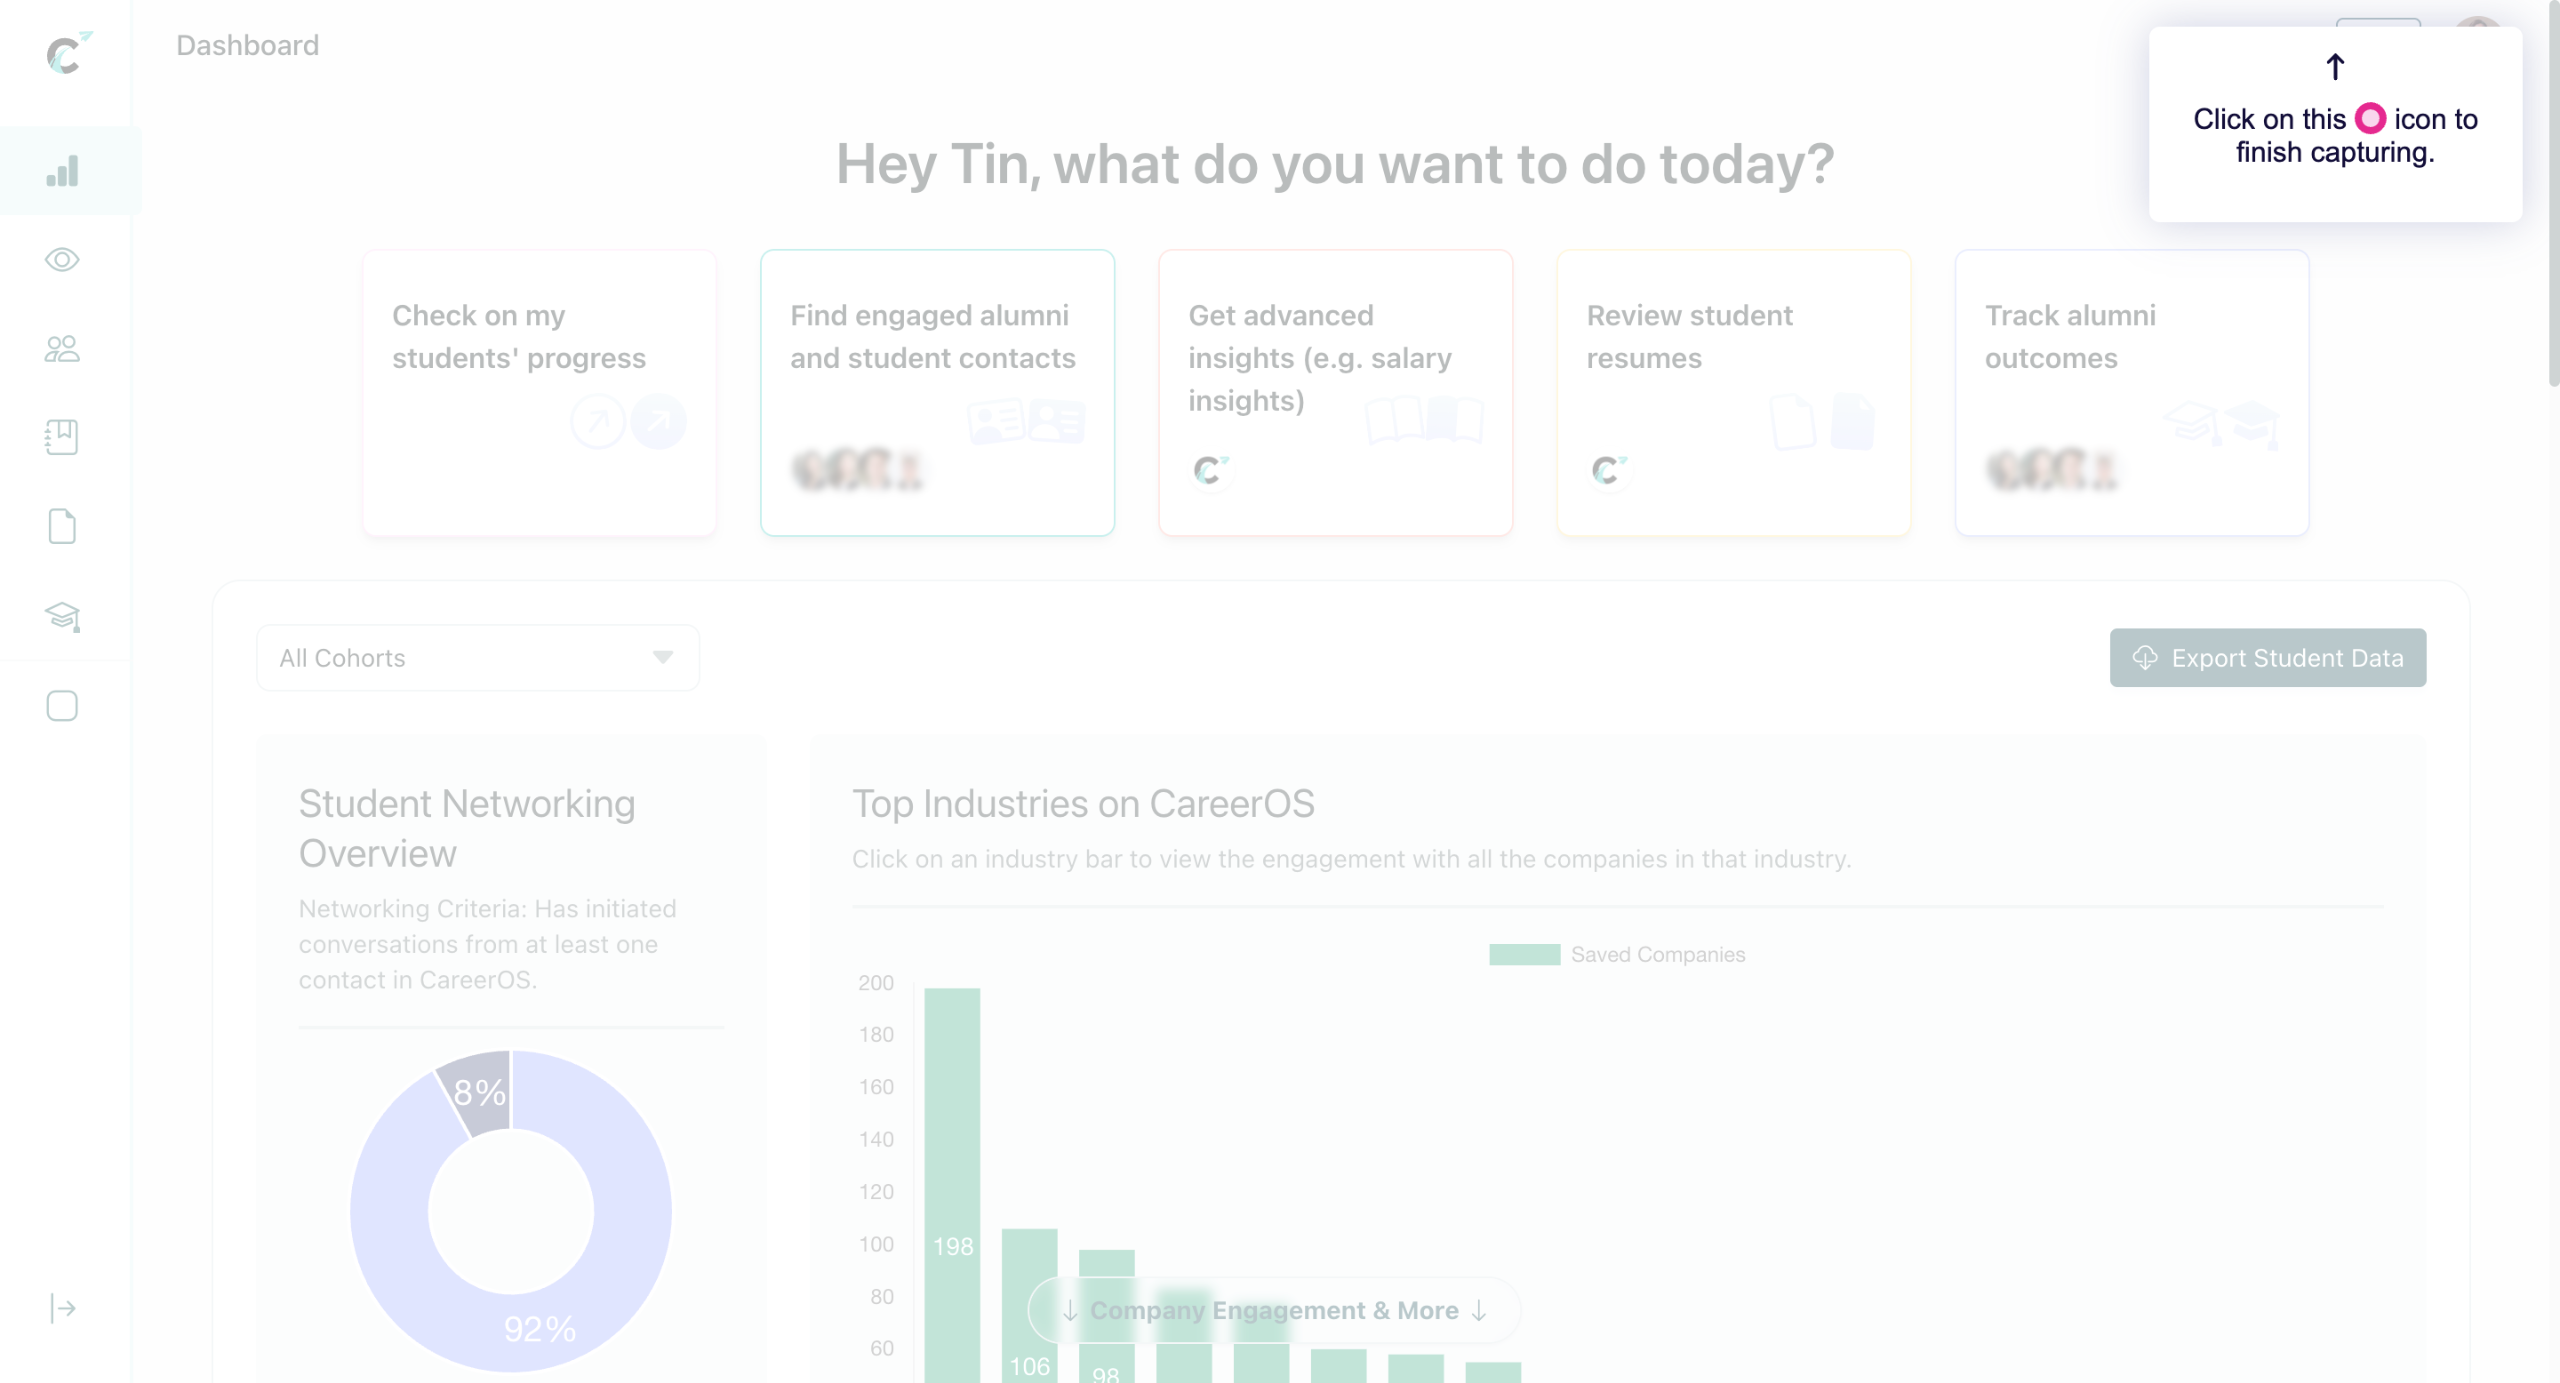2560x1383 pixels.
Task: Click the rounded square sidebar icon
Action: [x=62, y=706]
